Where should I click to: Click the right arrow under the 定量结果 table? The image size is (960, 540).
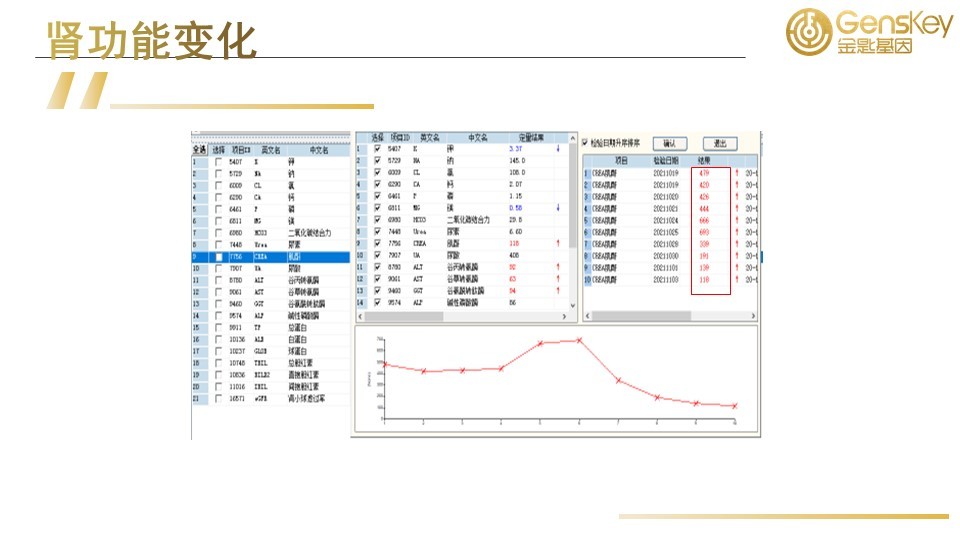pyautogui.click(x=564, y=317)
